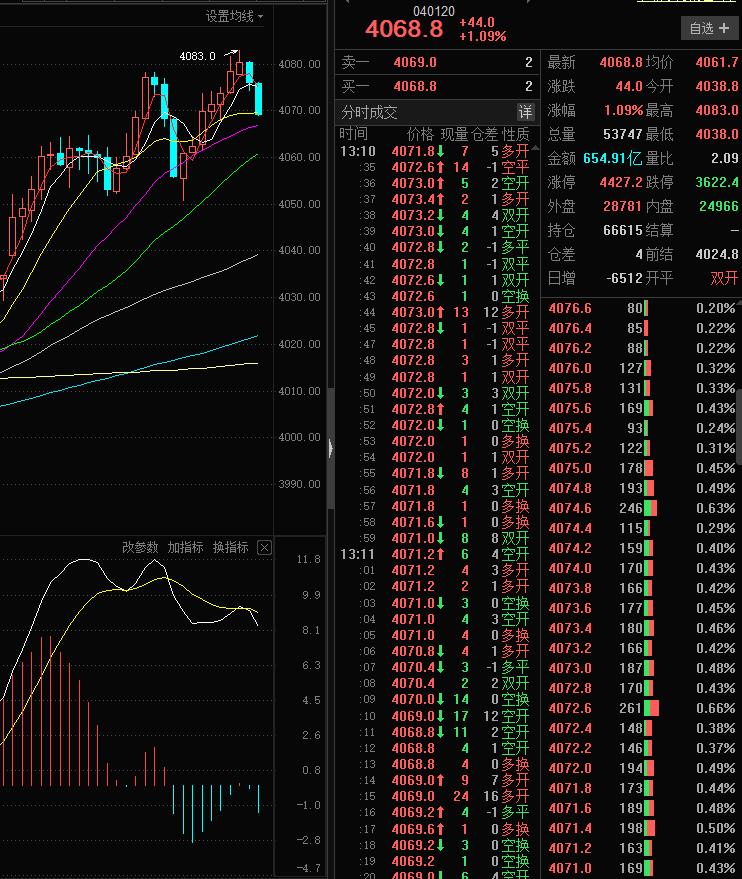The image size is (742, 879).
Task: Select the 13:11 trade row at 4071.2
Action: pos(435,554)
